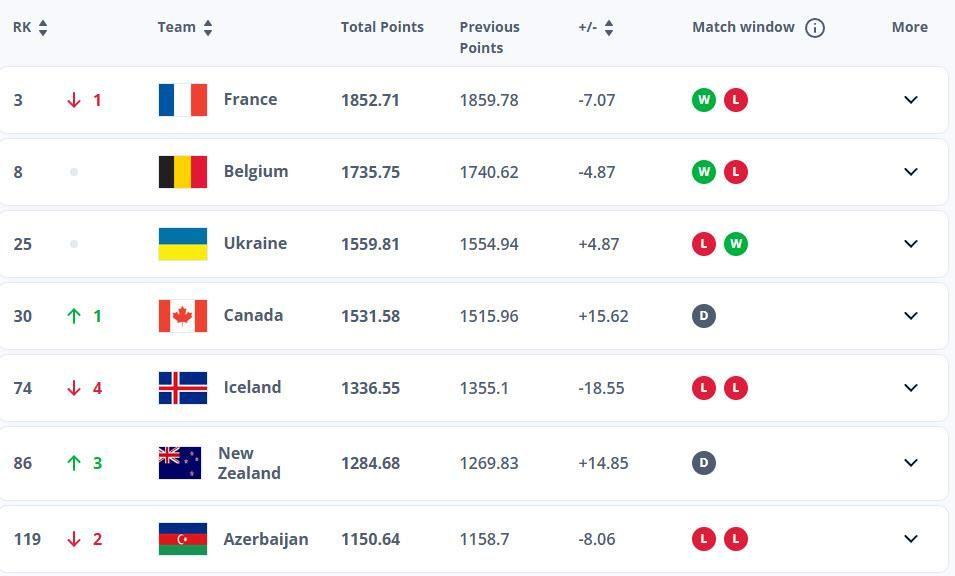The image size is (955, 576).
Task: Open the Ukraine team name link
Action: click(x=255, y=244)
